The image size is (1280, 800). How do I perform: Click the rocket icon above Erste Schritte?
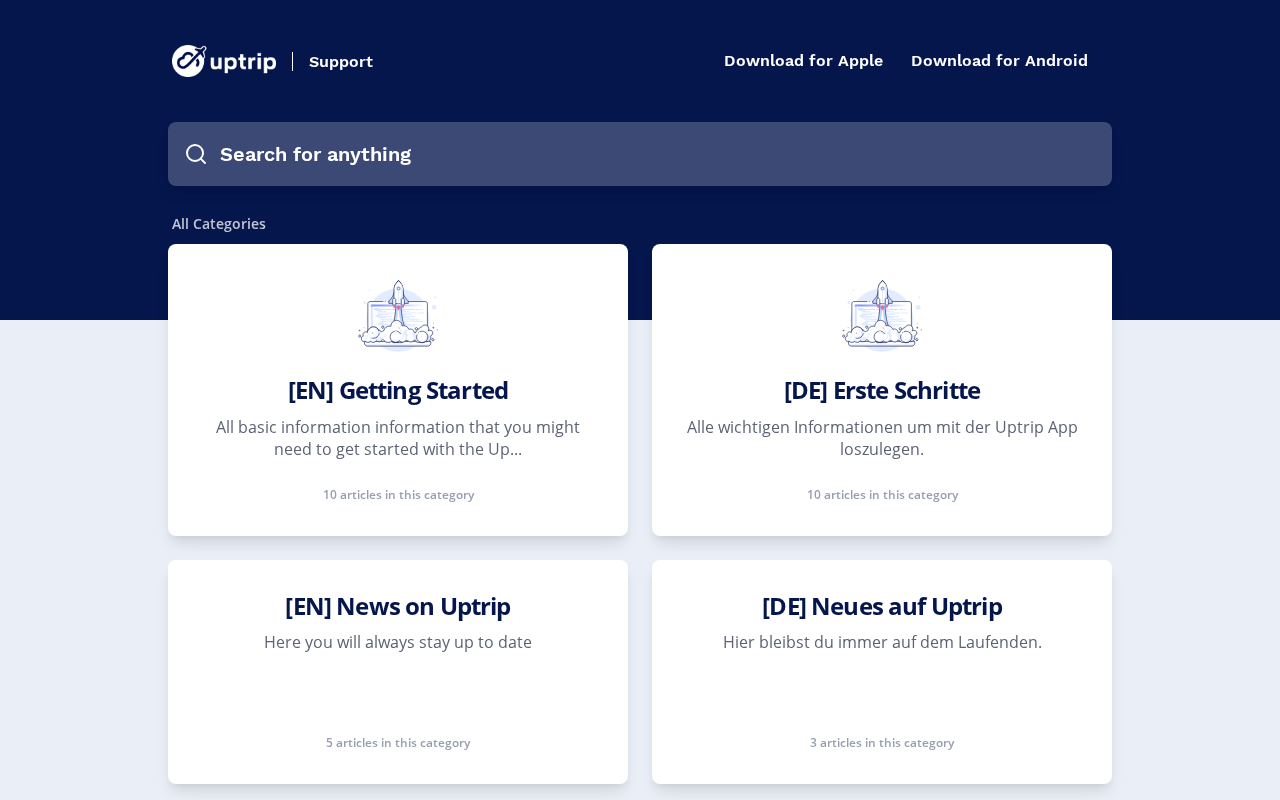tap(882, 315)
